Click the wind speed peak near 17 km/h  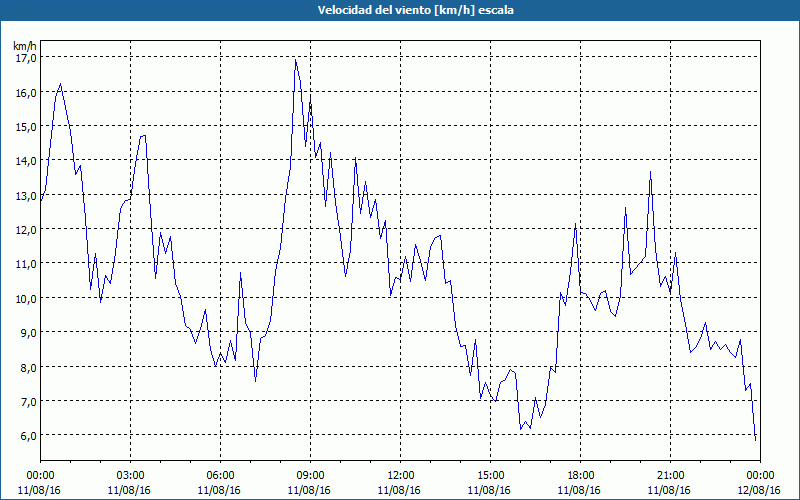[295, 60]
